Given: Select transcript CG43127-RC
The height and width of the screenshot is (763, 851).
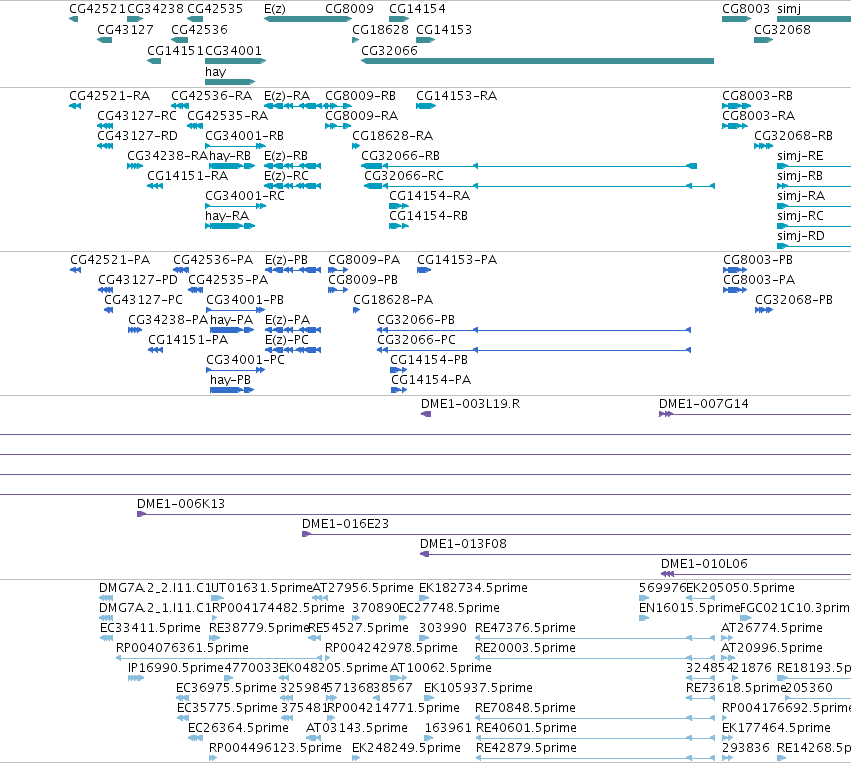Looking at the screenshot, I should pos(137,116).
